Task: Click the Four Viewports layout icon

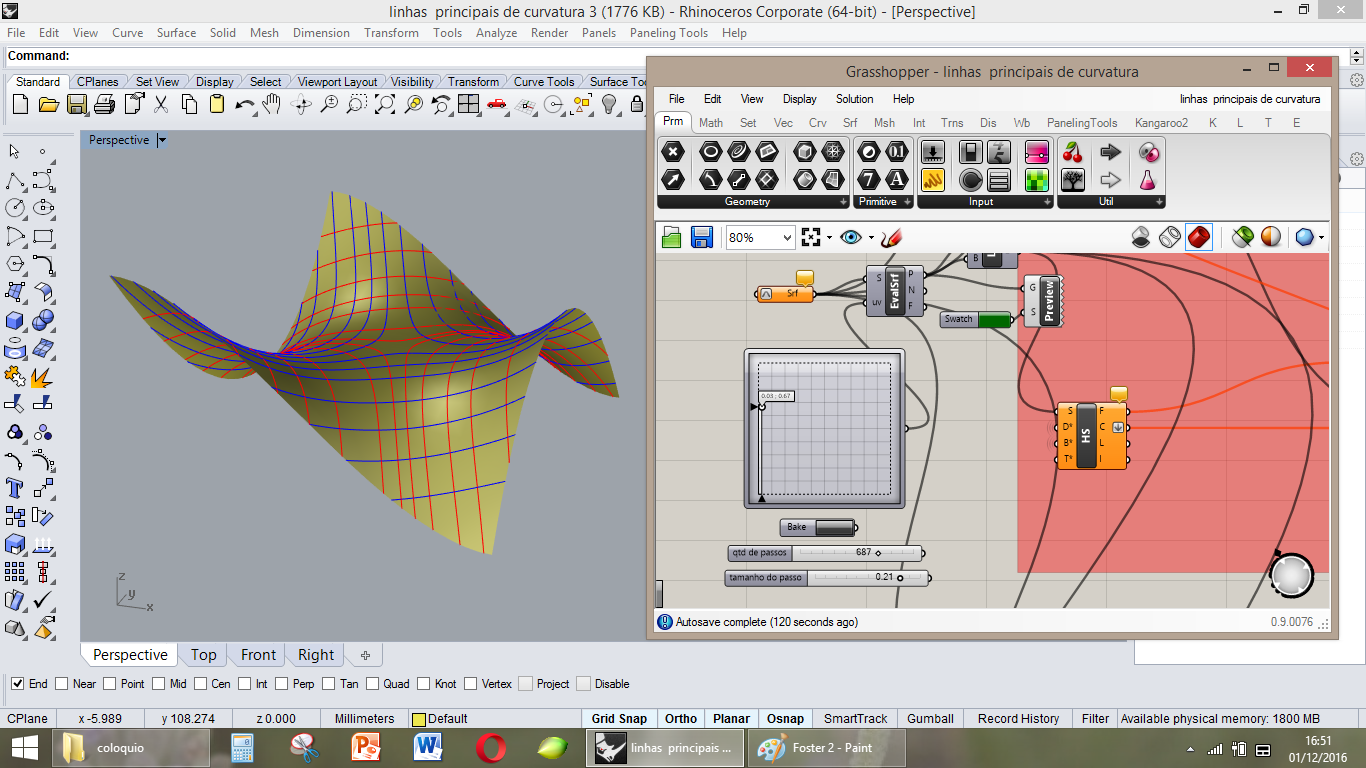Action: point(468,104)
